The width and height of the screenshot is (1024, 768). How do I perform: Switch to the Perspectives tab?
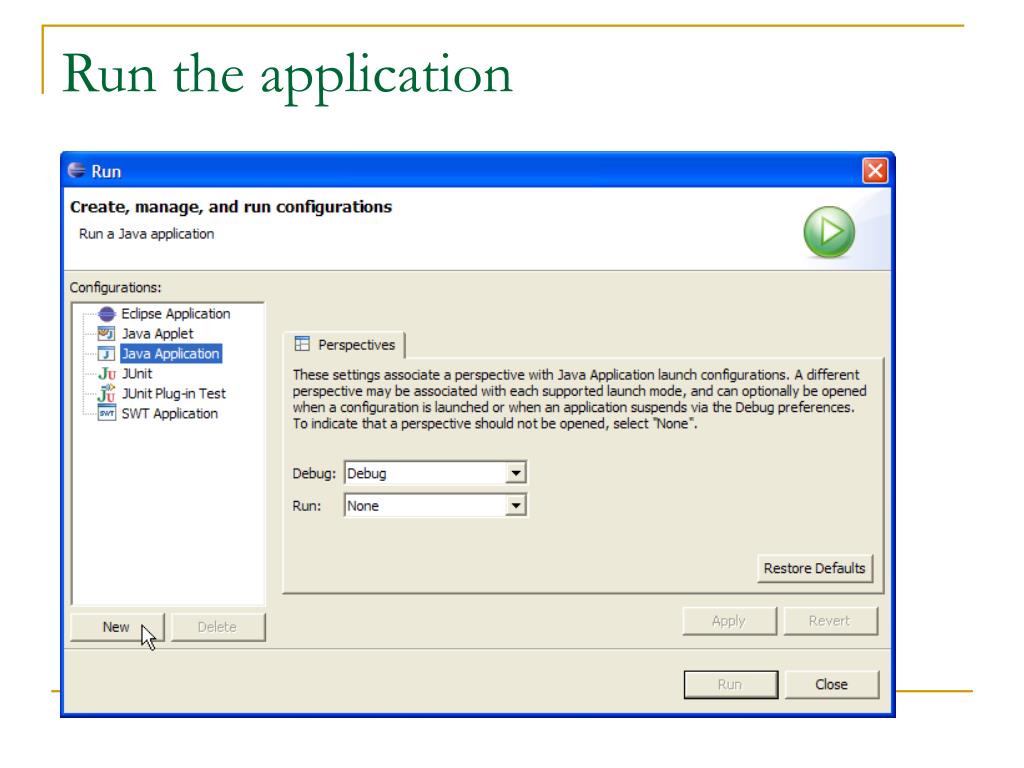(345, 345)
